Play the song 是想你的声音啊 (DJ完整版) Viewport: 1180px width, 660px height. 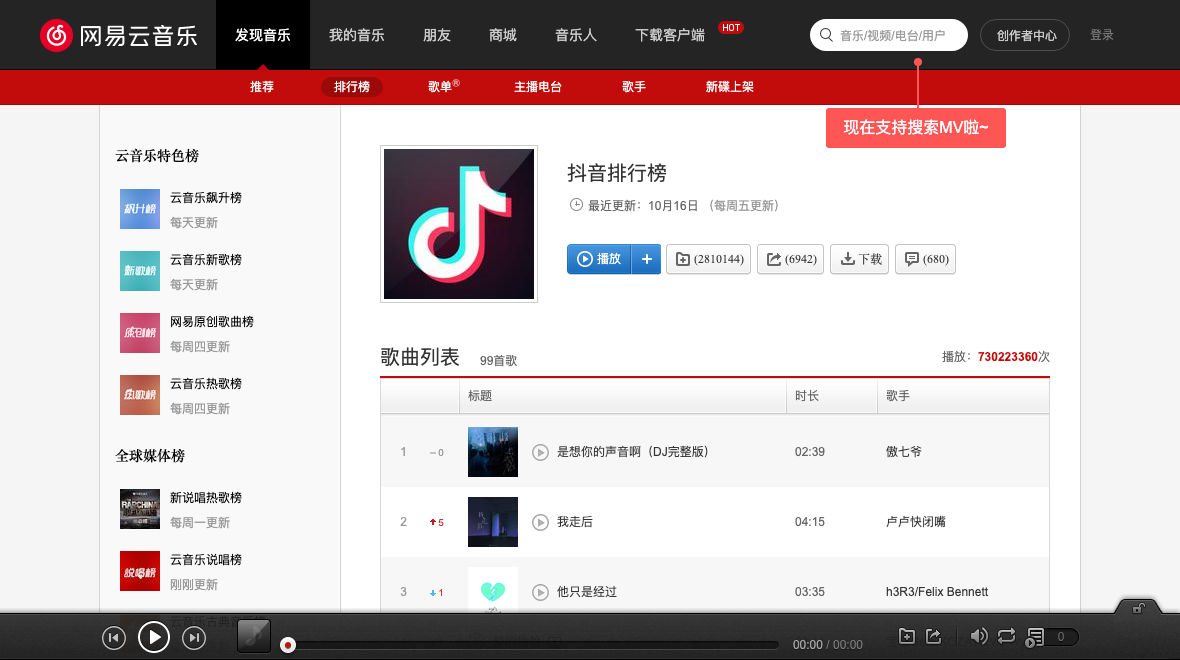point(540,452)
